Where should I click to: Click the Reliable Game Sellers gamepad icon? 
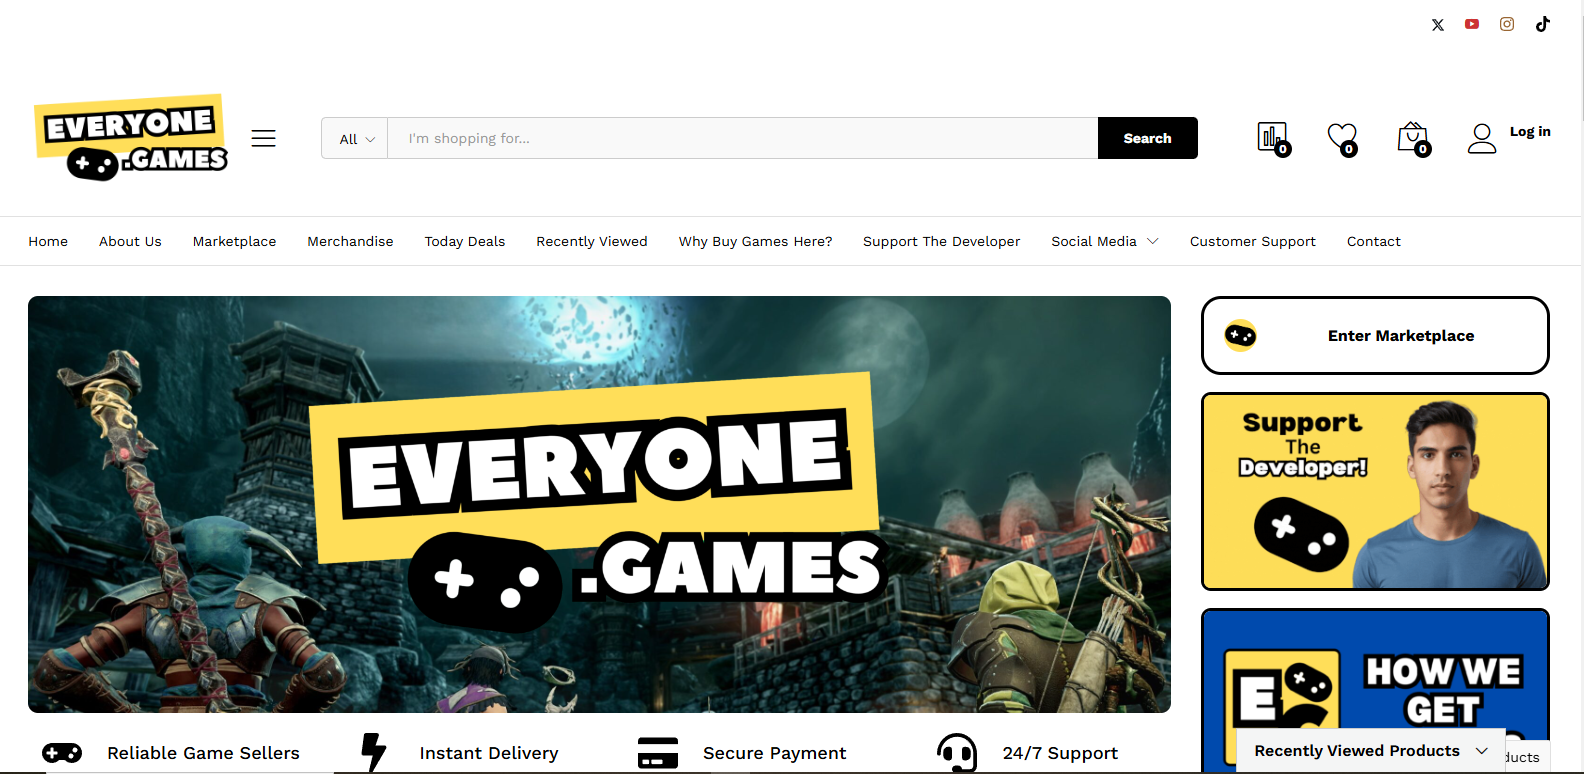[62, 753]
